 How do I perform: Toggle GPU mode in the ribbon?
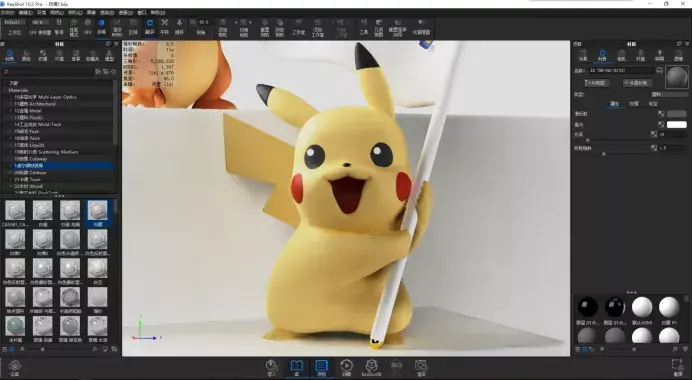88,27
